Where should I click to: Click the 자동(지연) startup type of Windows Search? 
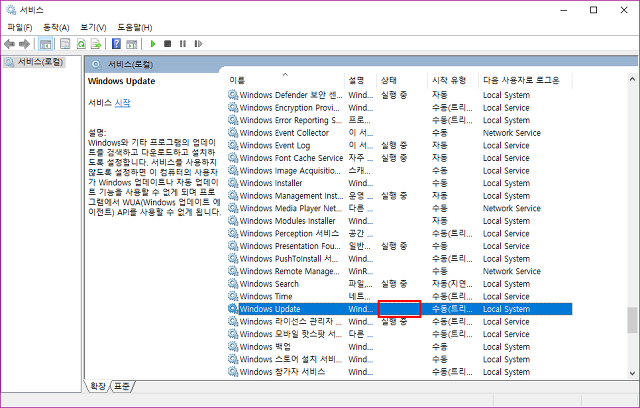(452, 284)
